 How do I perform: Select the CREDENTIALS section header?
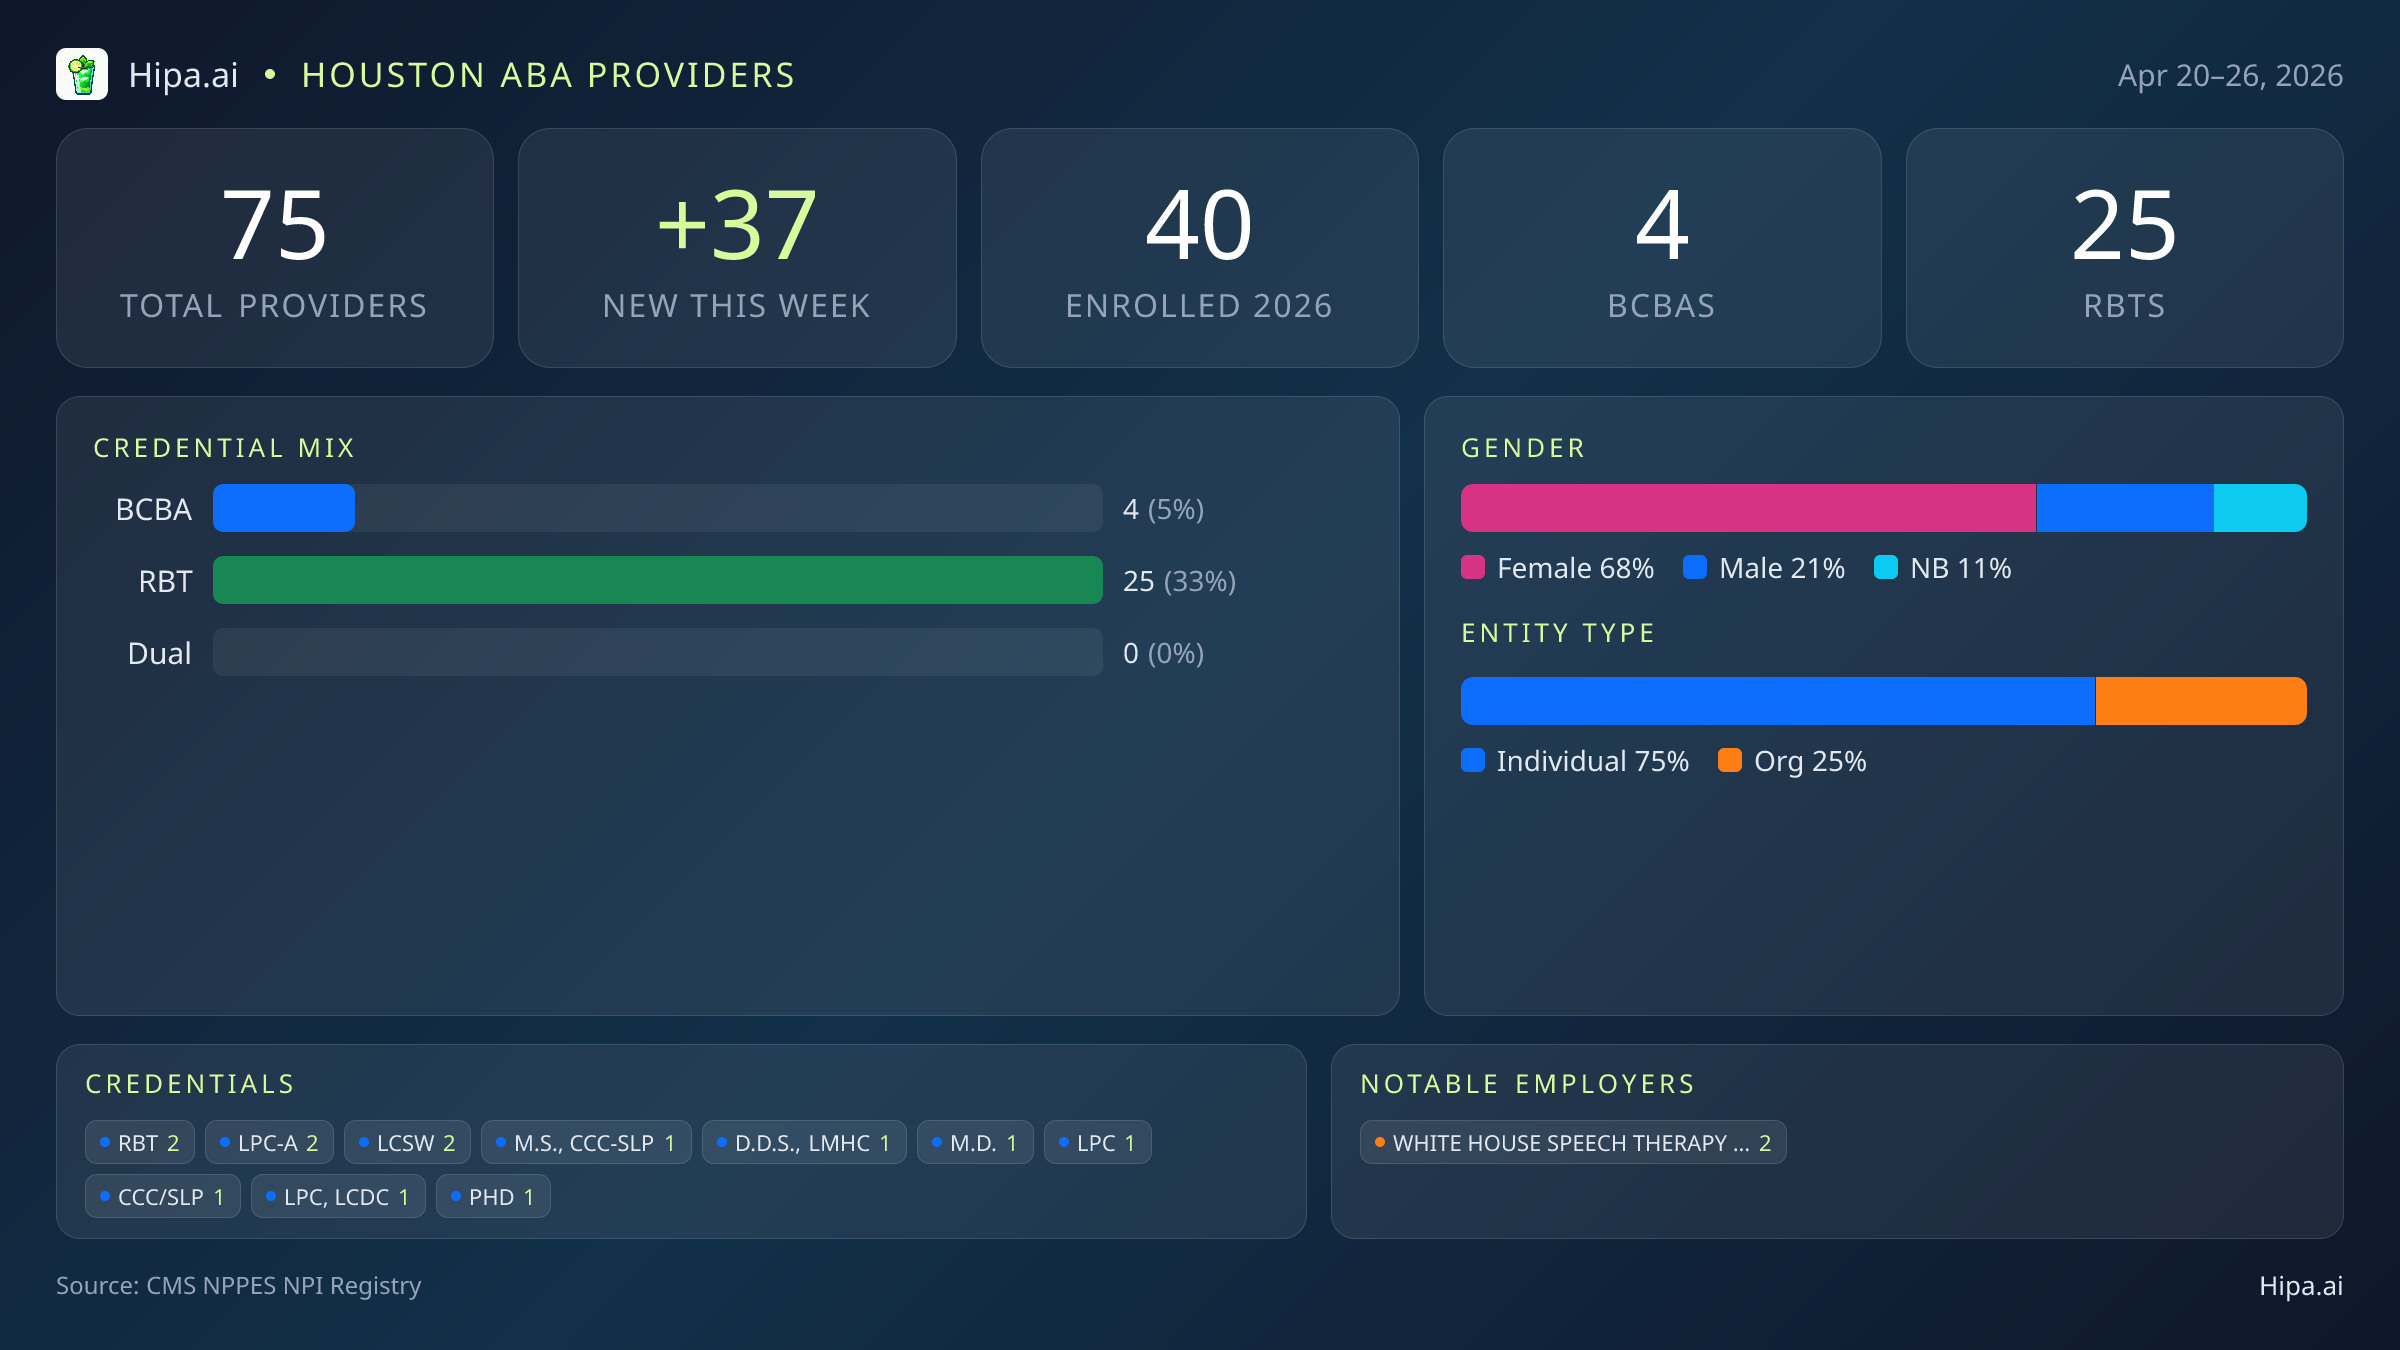[191, 1083]
